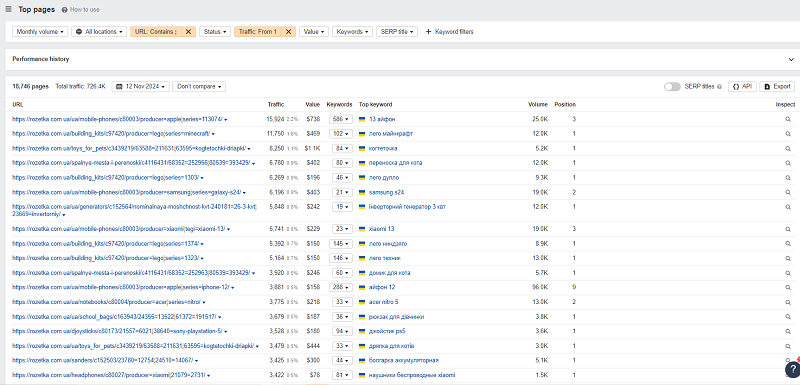Inspect the samsung s24 row
The width and height of the screenshot is (800, 385).
tap(788, 193)
